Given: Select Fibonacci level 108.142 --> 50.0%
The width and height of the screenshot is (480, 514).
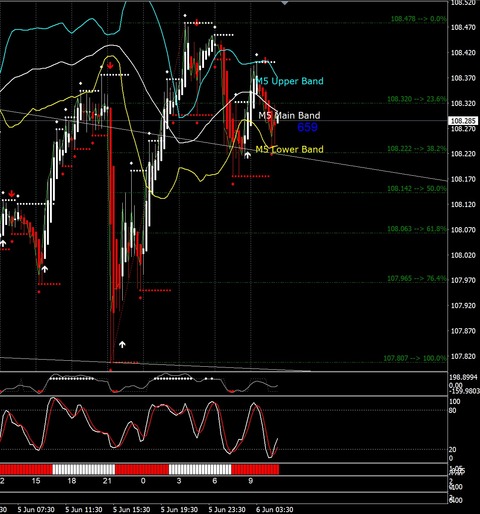Looking at the screenshot, I should [416, 189].
